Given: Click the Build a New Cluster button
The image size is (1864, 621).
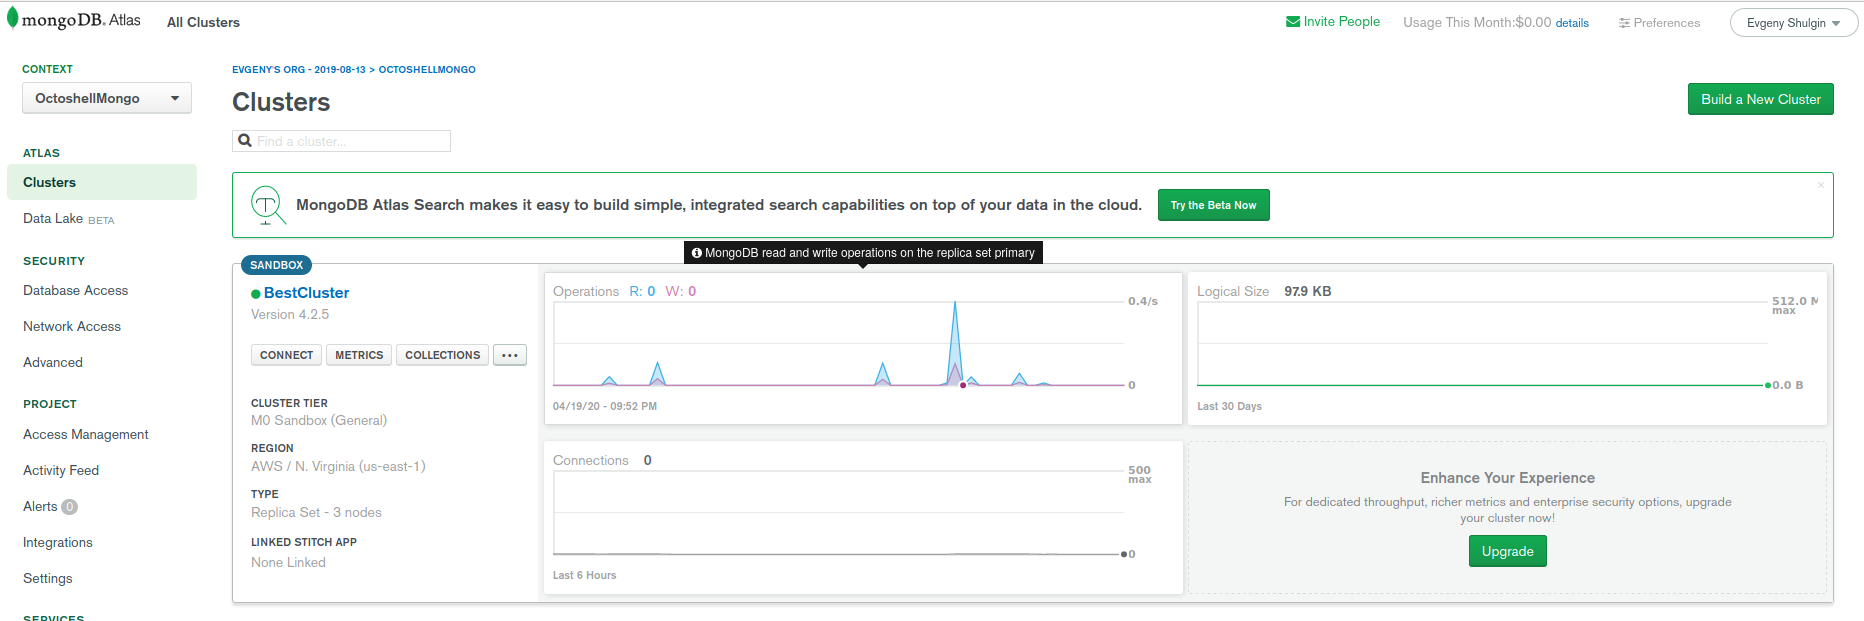Looking at the screenshot, I should click(1761, 99).
